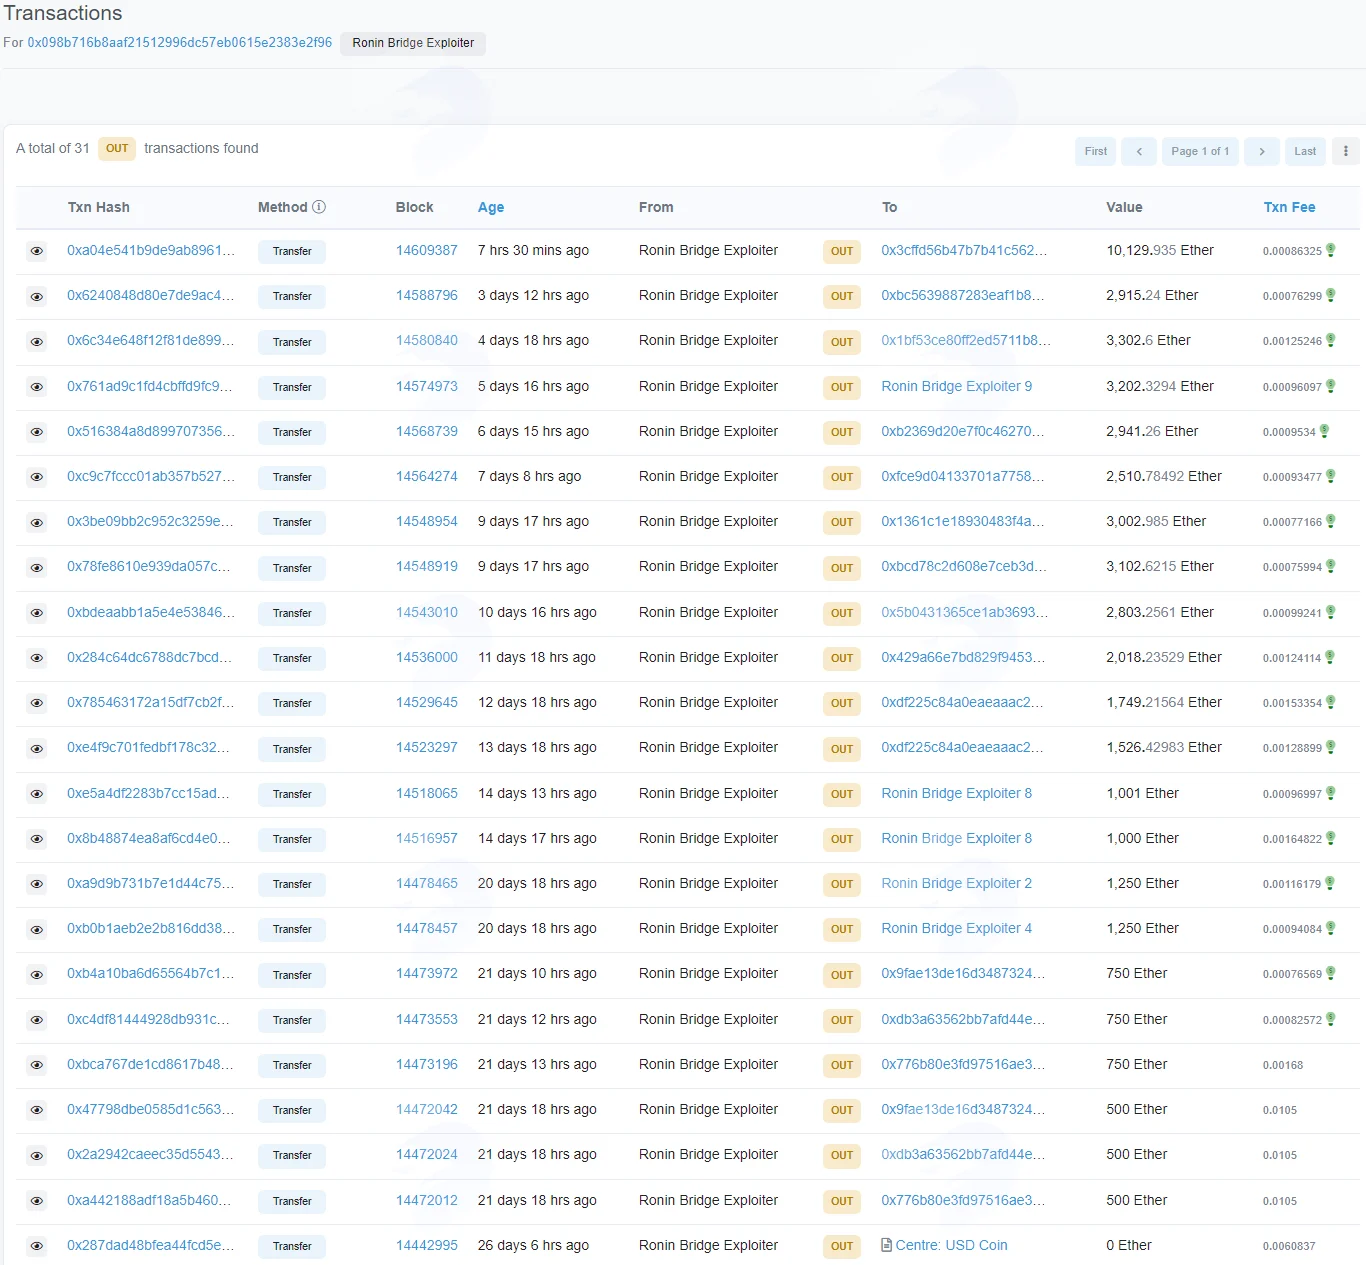Viewport: 1366px width, 1265px height.
Task: Open recipient Ronin Bridge Exploiter 4
Action: click(957, 928)
